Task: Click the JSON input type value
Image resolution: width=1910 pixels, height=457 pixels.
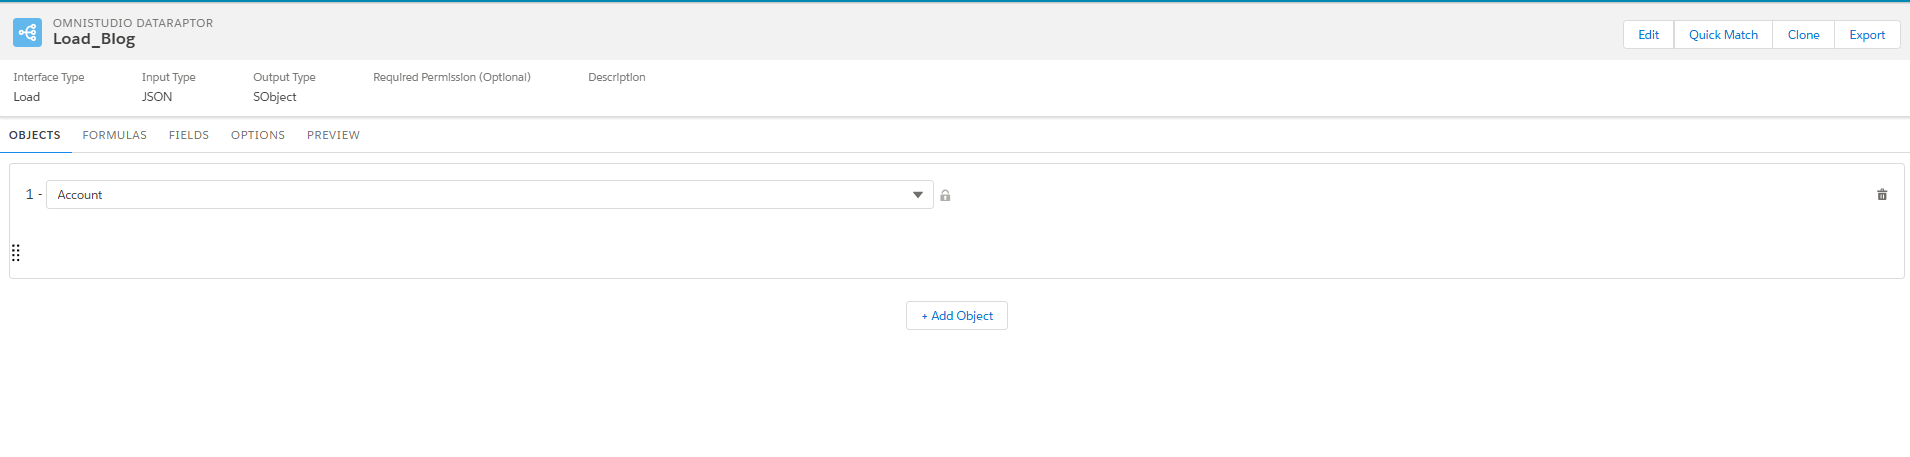Action: coord(157,97)
